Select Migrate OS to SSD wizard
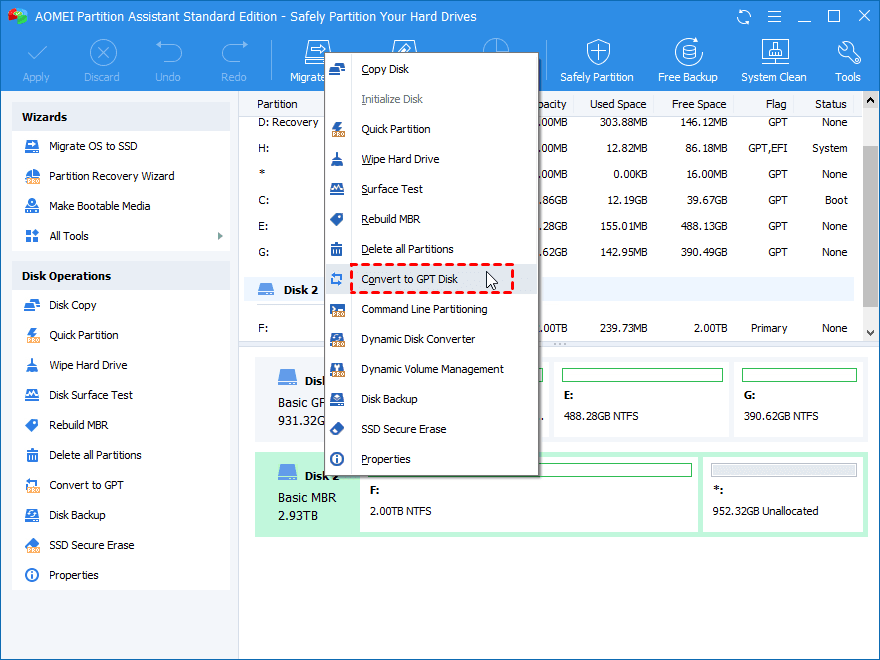880x660 pixels. coord(93,146)
